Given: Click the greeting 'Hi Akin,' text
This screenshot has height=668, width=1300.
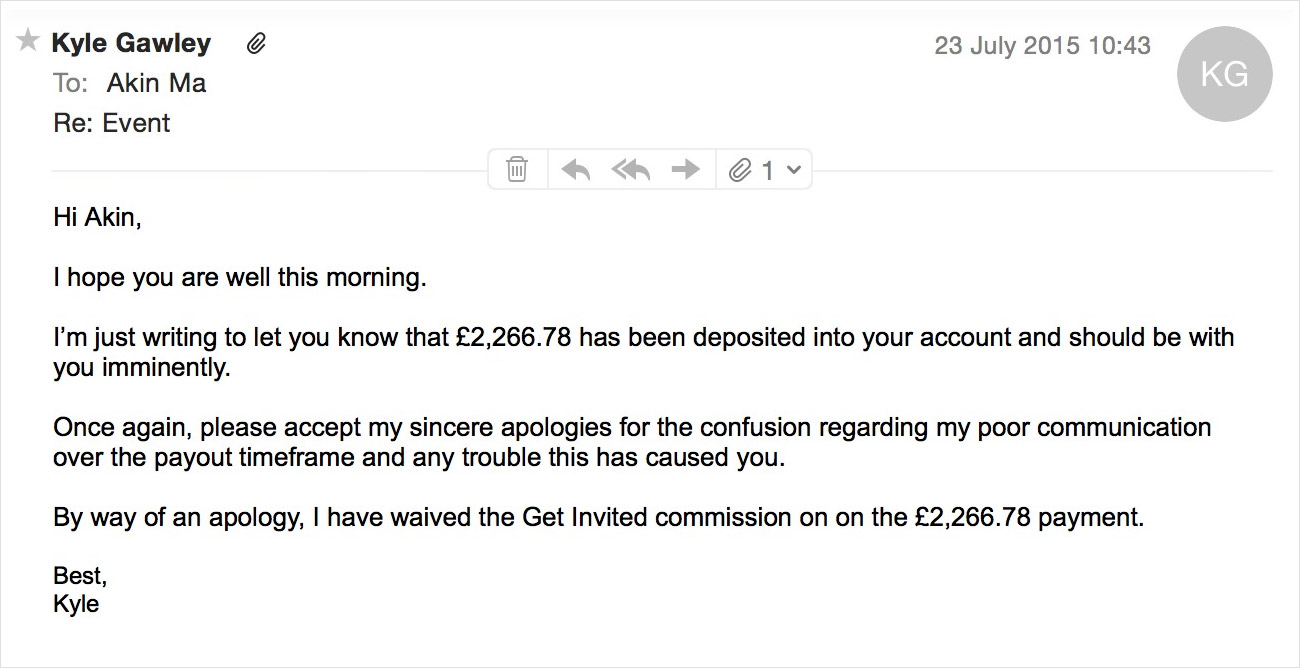Looking at the screenshot, I should click(x=97, y=217).
